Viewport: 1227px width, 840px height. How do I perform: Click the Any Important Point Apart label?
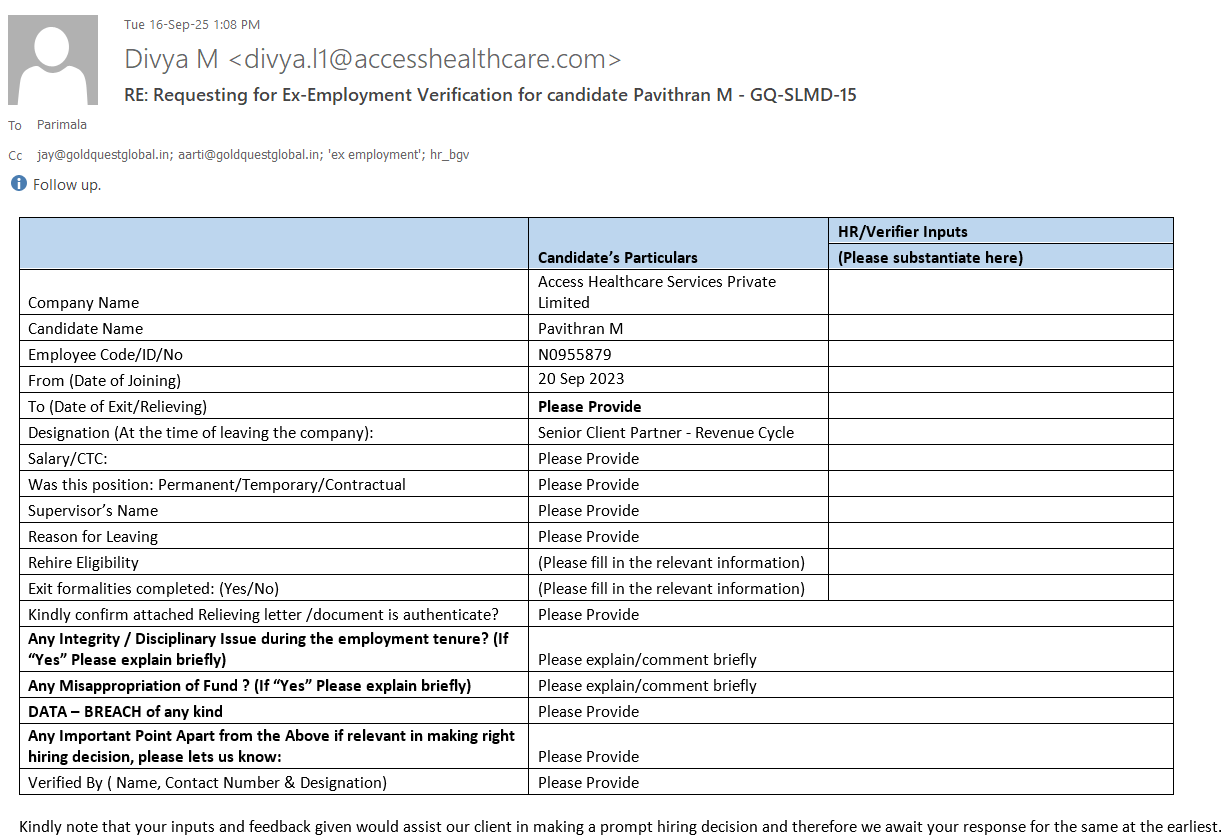[x=271, y=745]
